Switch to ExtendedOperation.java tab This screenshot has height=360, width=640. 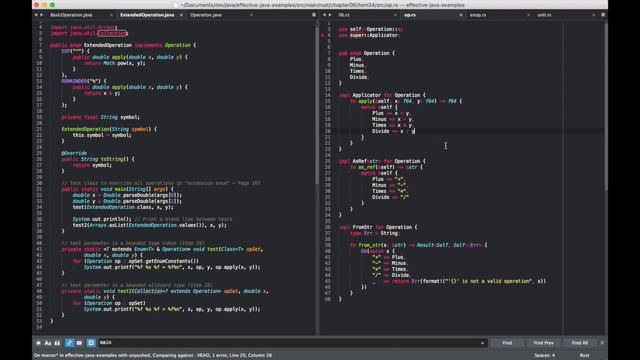(x=147, y=15)
